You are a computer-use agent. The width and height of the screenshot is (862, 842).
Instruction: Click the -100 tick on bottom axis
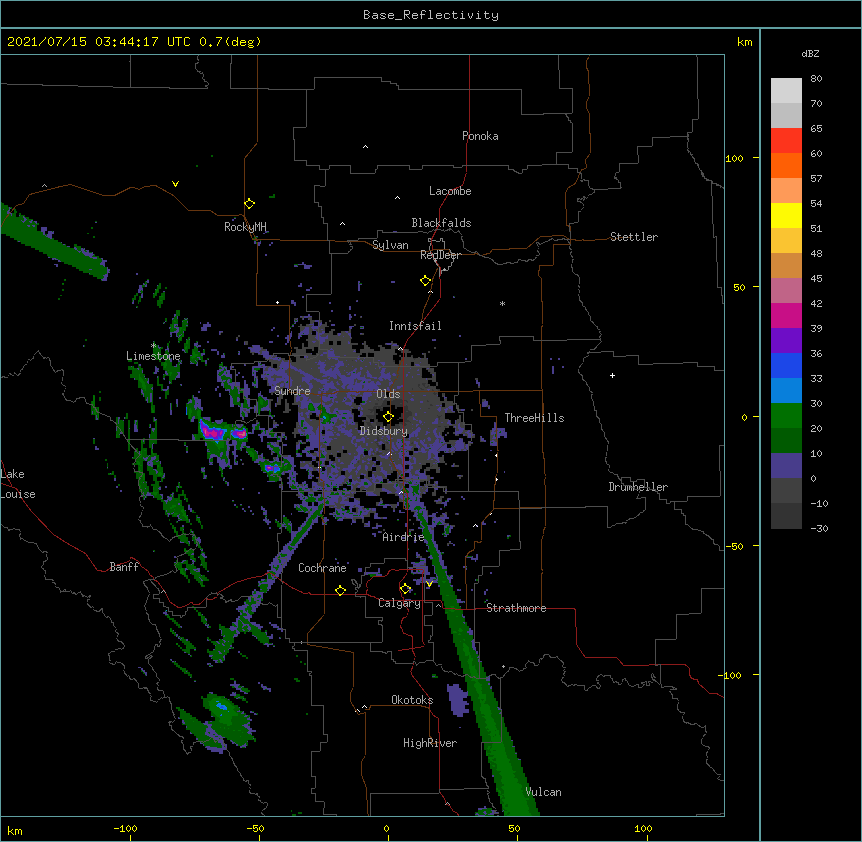point(125,828)
